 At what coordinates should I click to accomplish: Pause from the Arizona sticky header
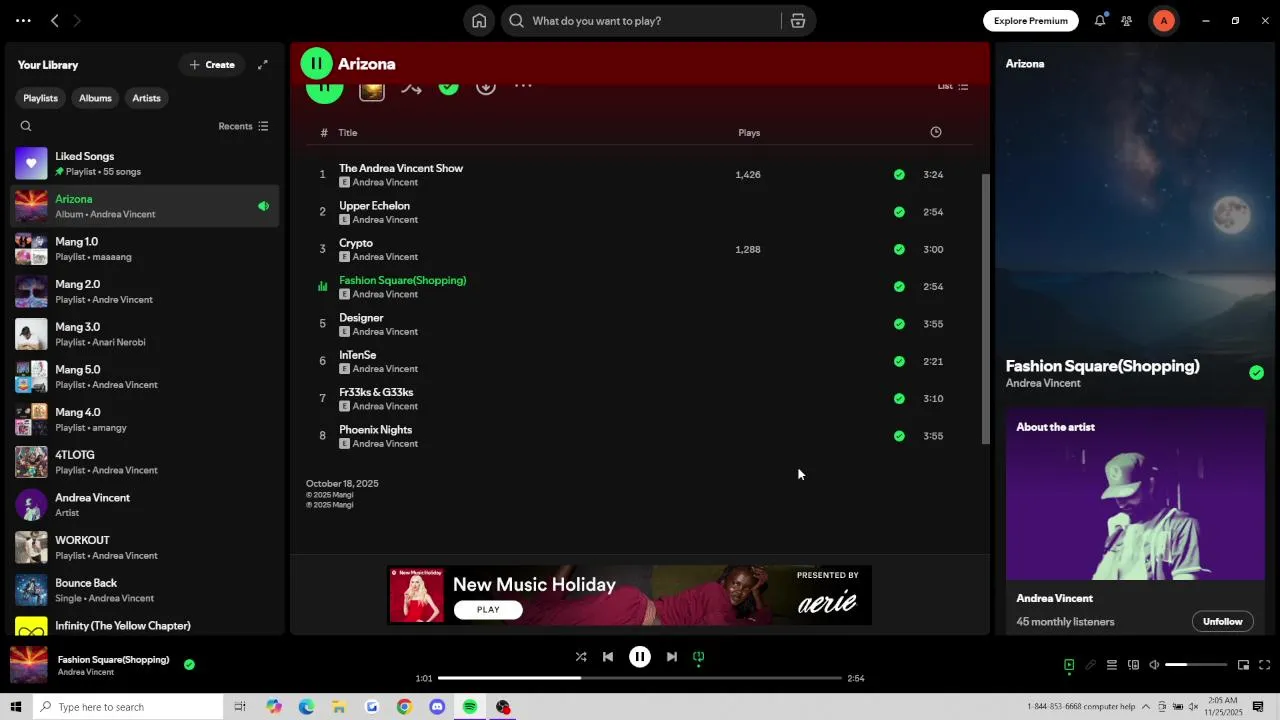tap(316, 64)
